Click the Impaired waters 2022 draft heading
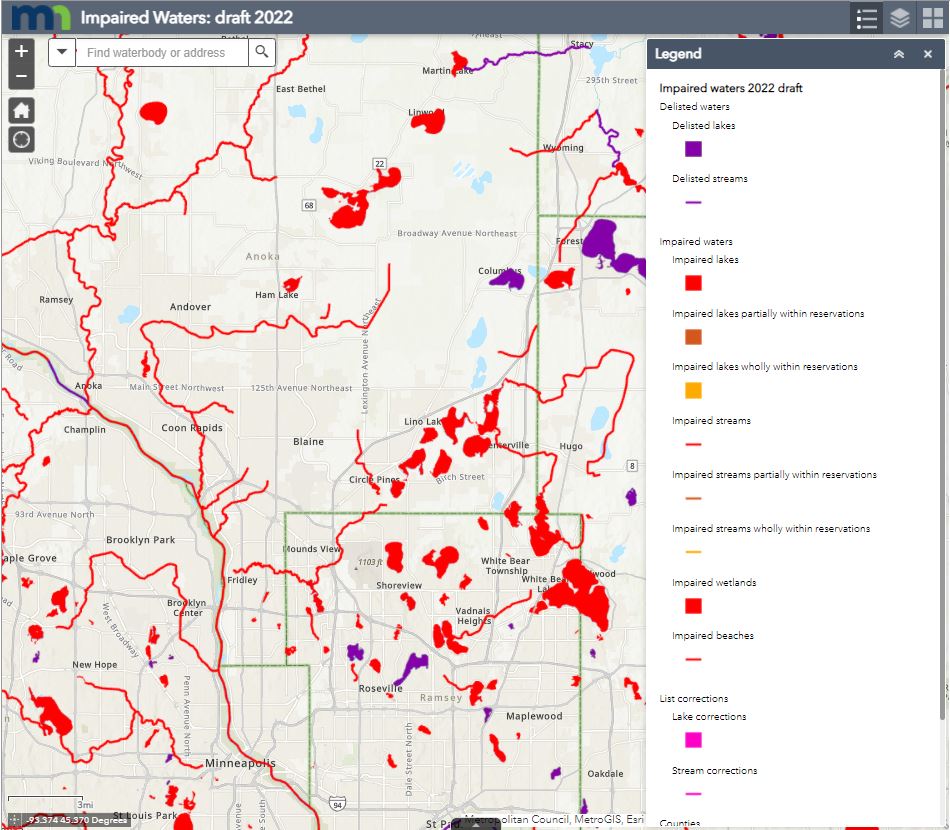Image resolution: width=950 pixels, height=830 pixels. coord(731,88)
